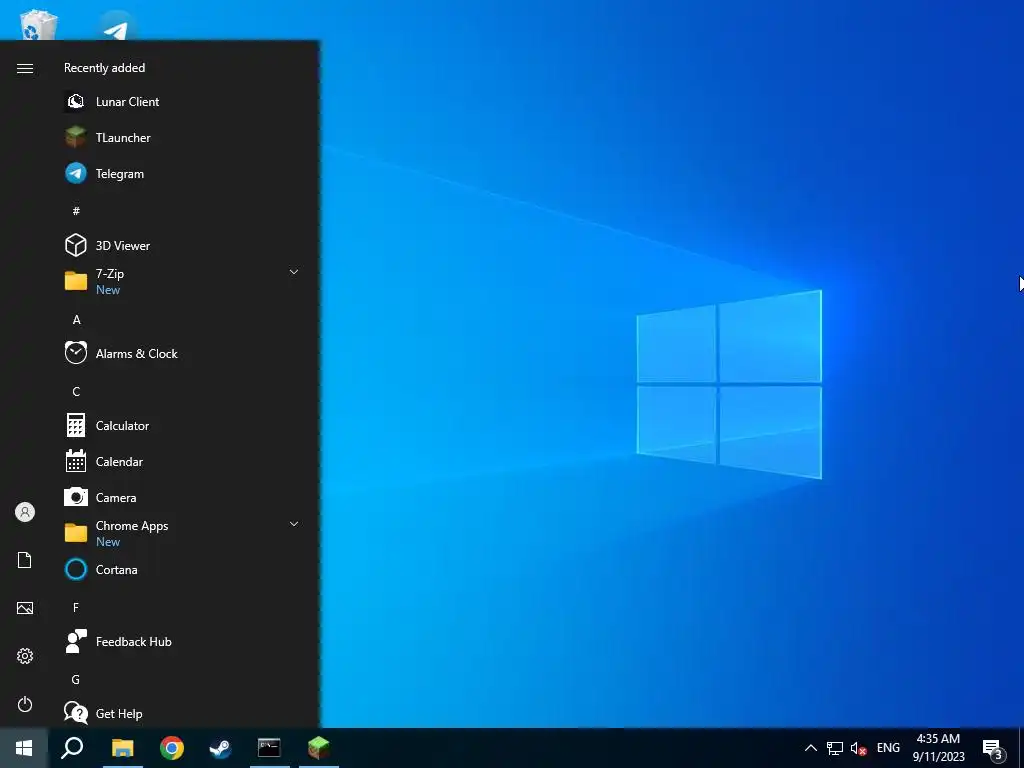Show hidden system tray icons
This screenshot has width=1024, height=768.
(x=810, y=748)
